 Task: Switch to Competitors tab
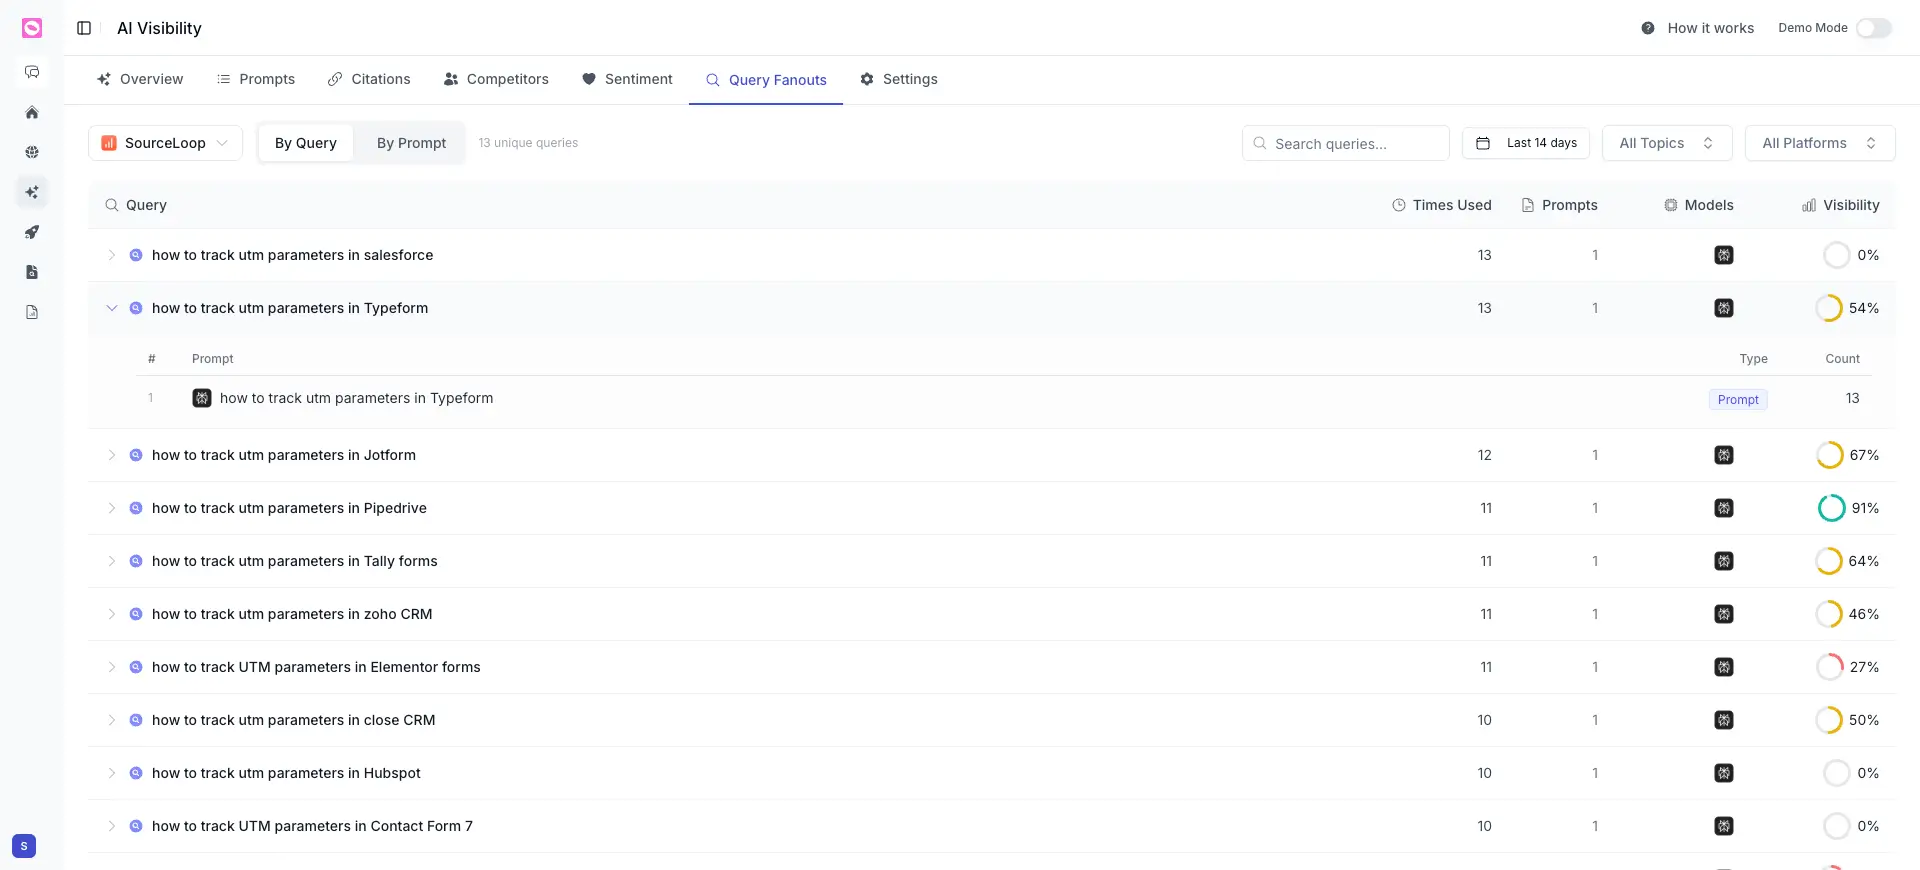[496, 79]
